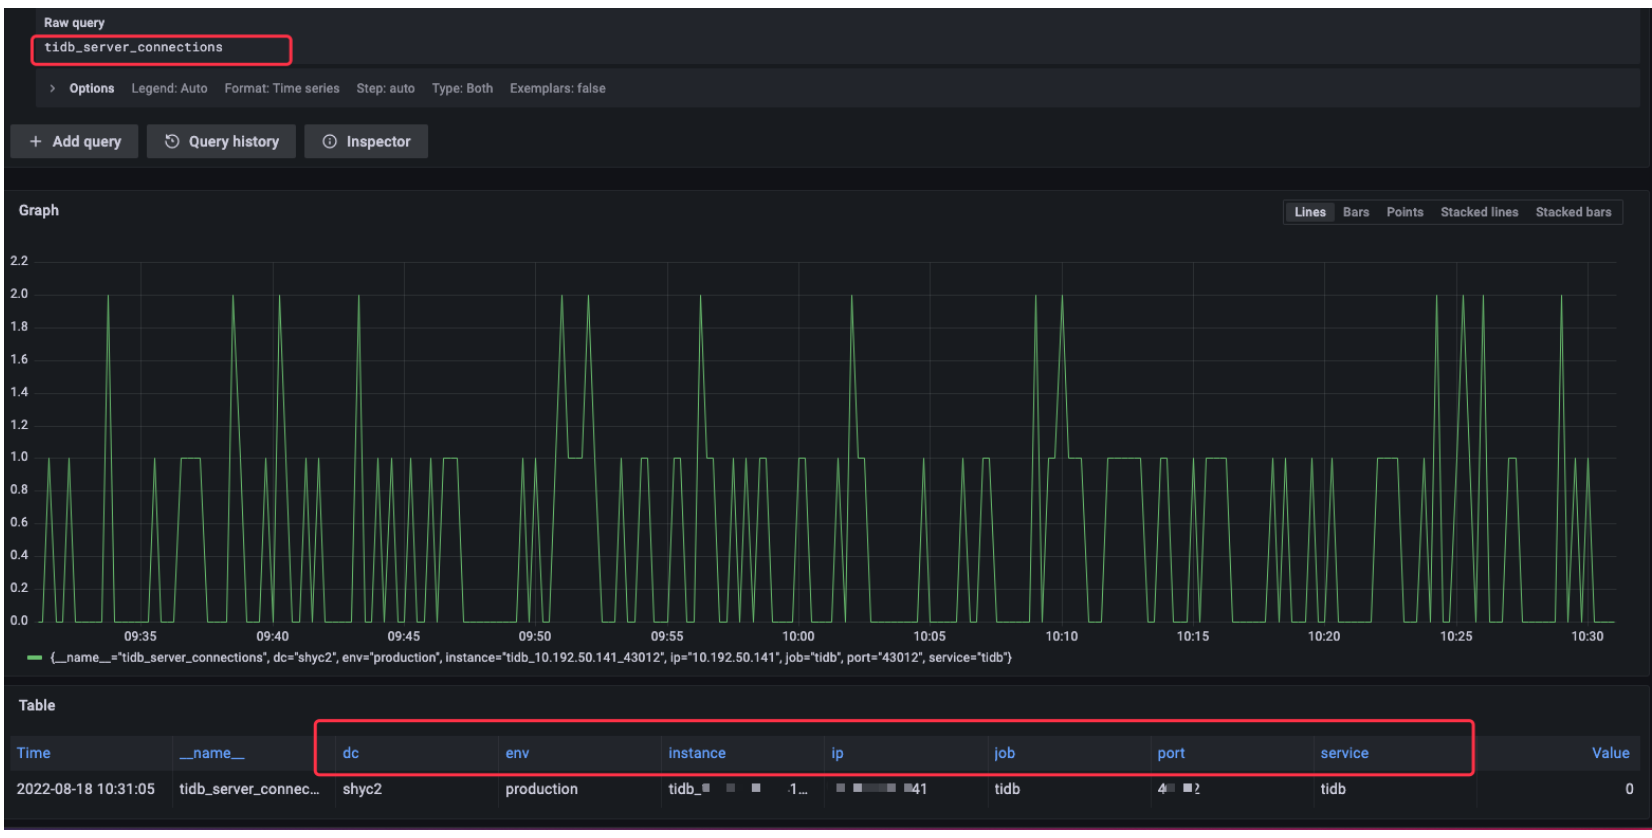Click the green legend series color marker
The image size is (1652, 838).
point(34,658)
